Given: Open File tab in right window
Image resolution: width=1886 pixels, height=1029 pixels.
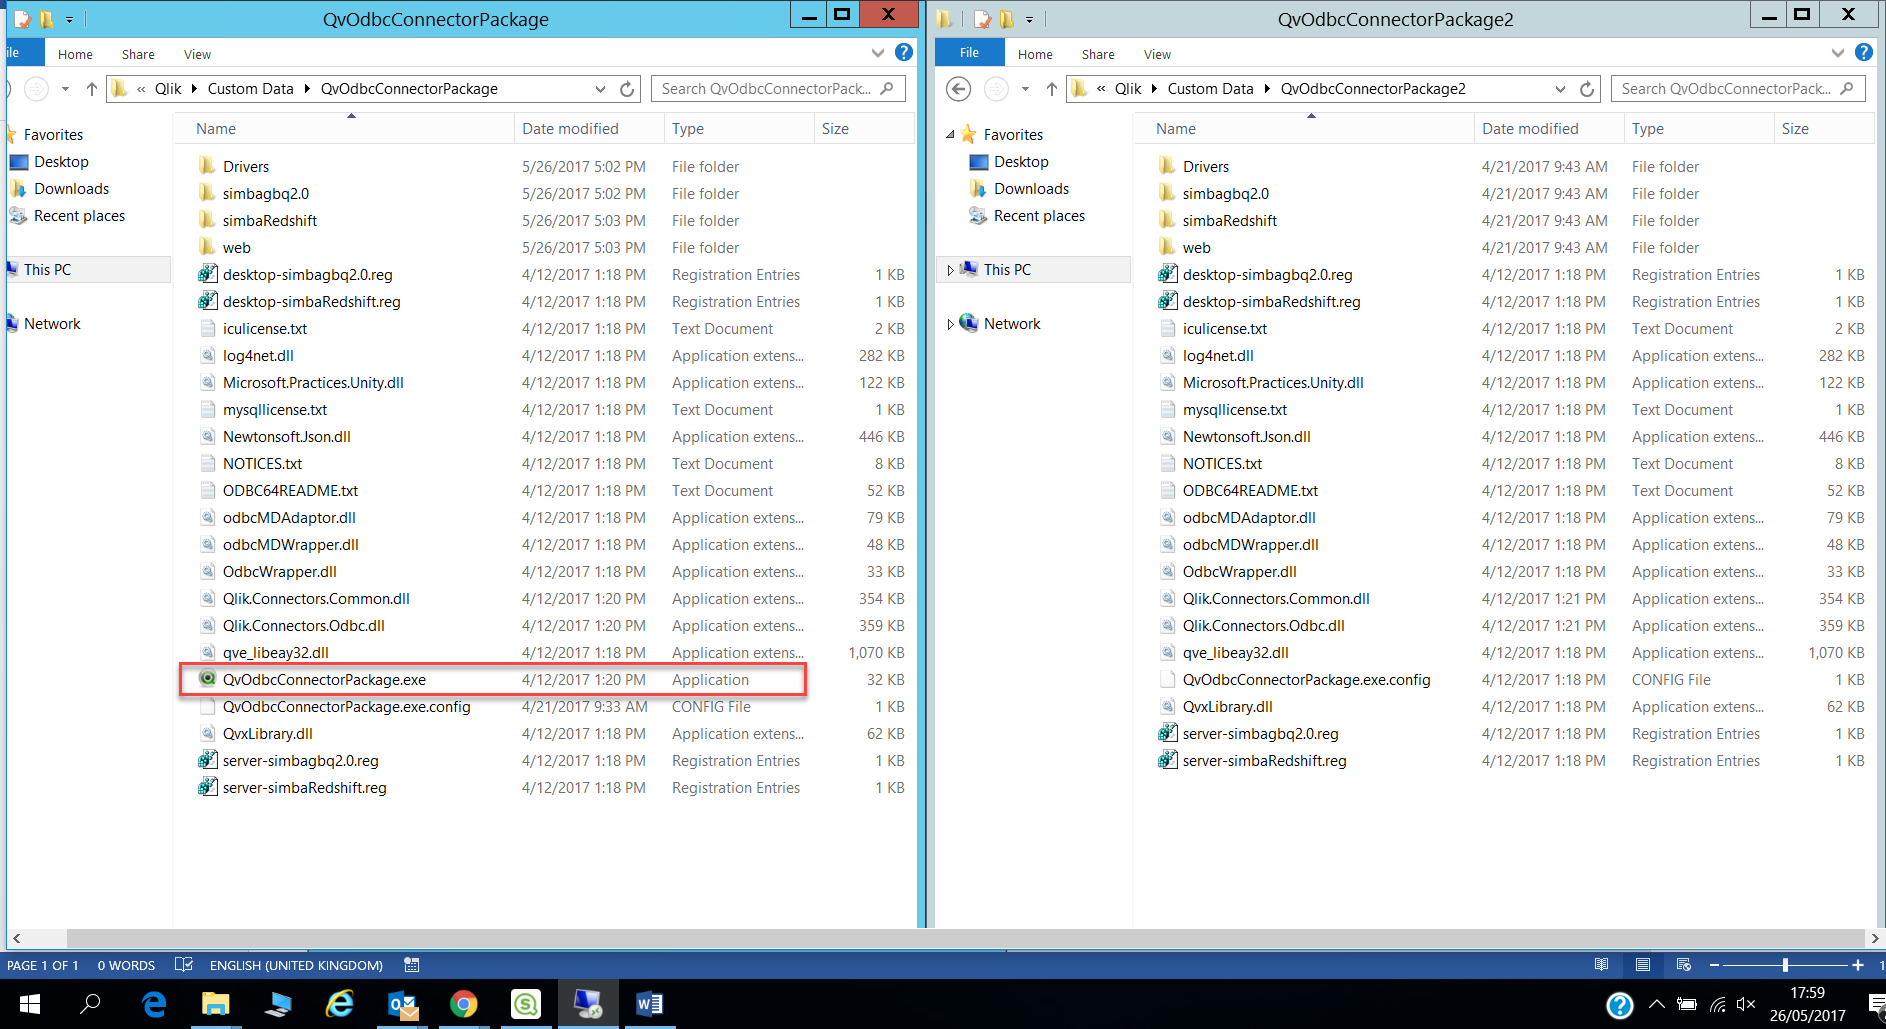Looking at the screenshot, I should pos(969,53).
